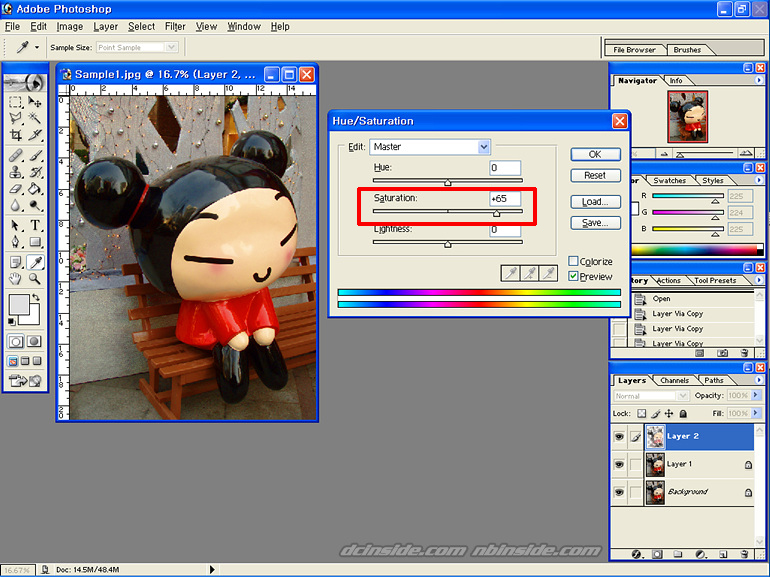Click the Hue slider handle
770x577 pixels.
coord(448,183)
